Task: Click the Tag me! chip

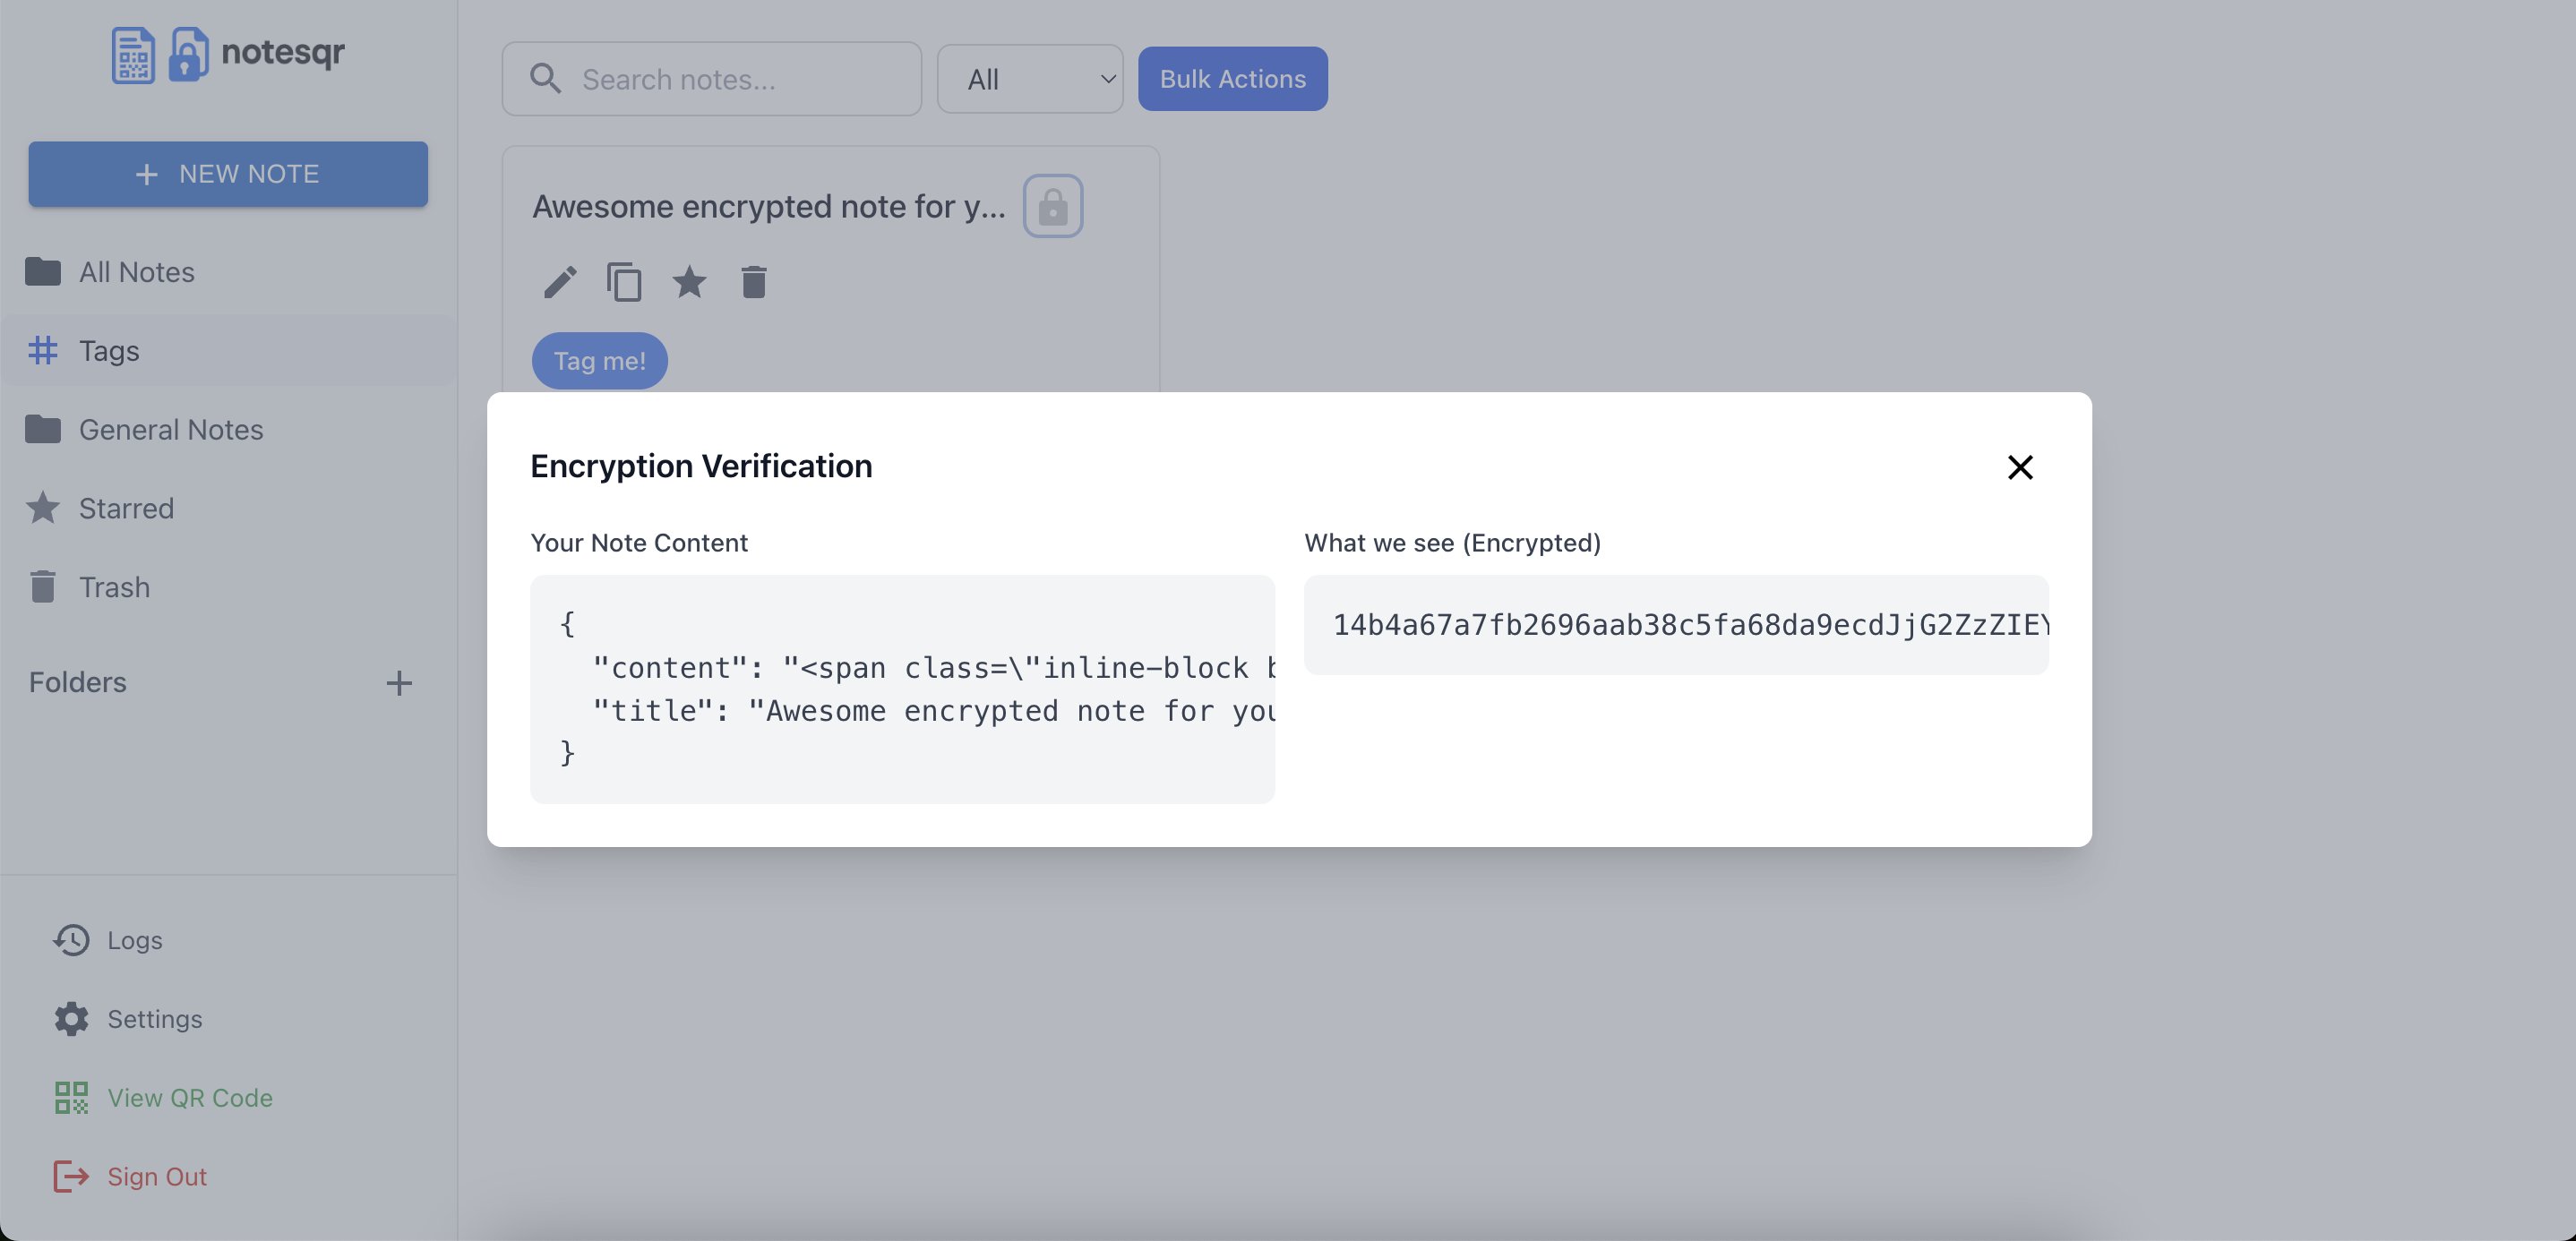Action: [599, 361]
